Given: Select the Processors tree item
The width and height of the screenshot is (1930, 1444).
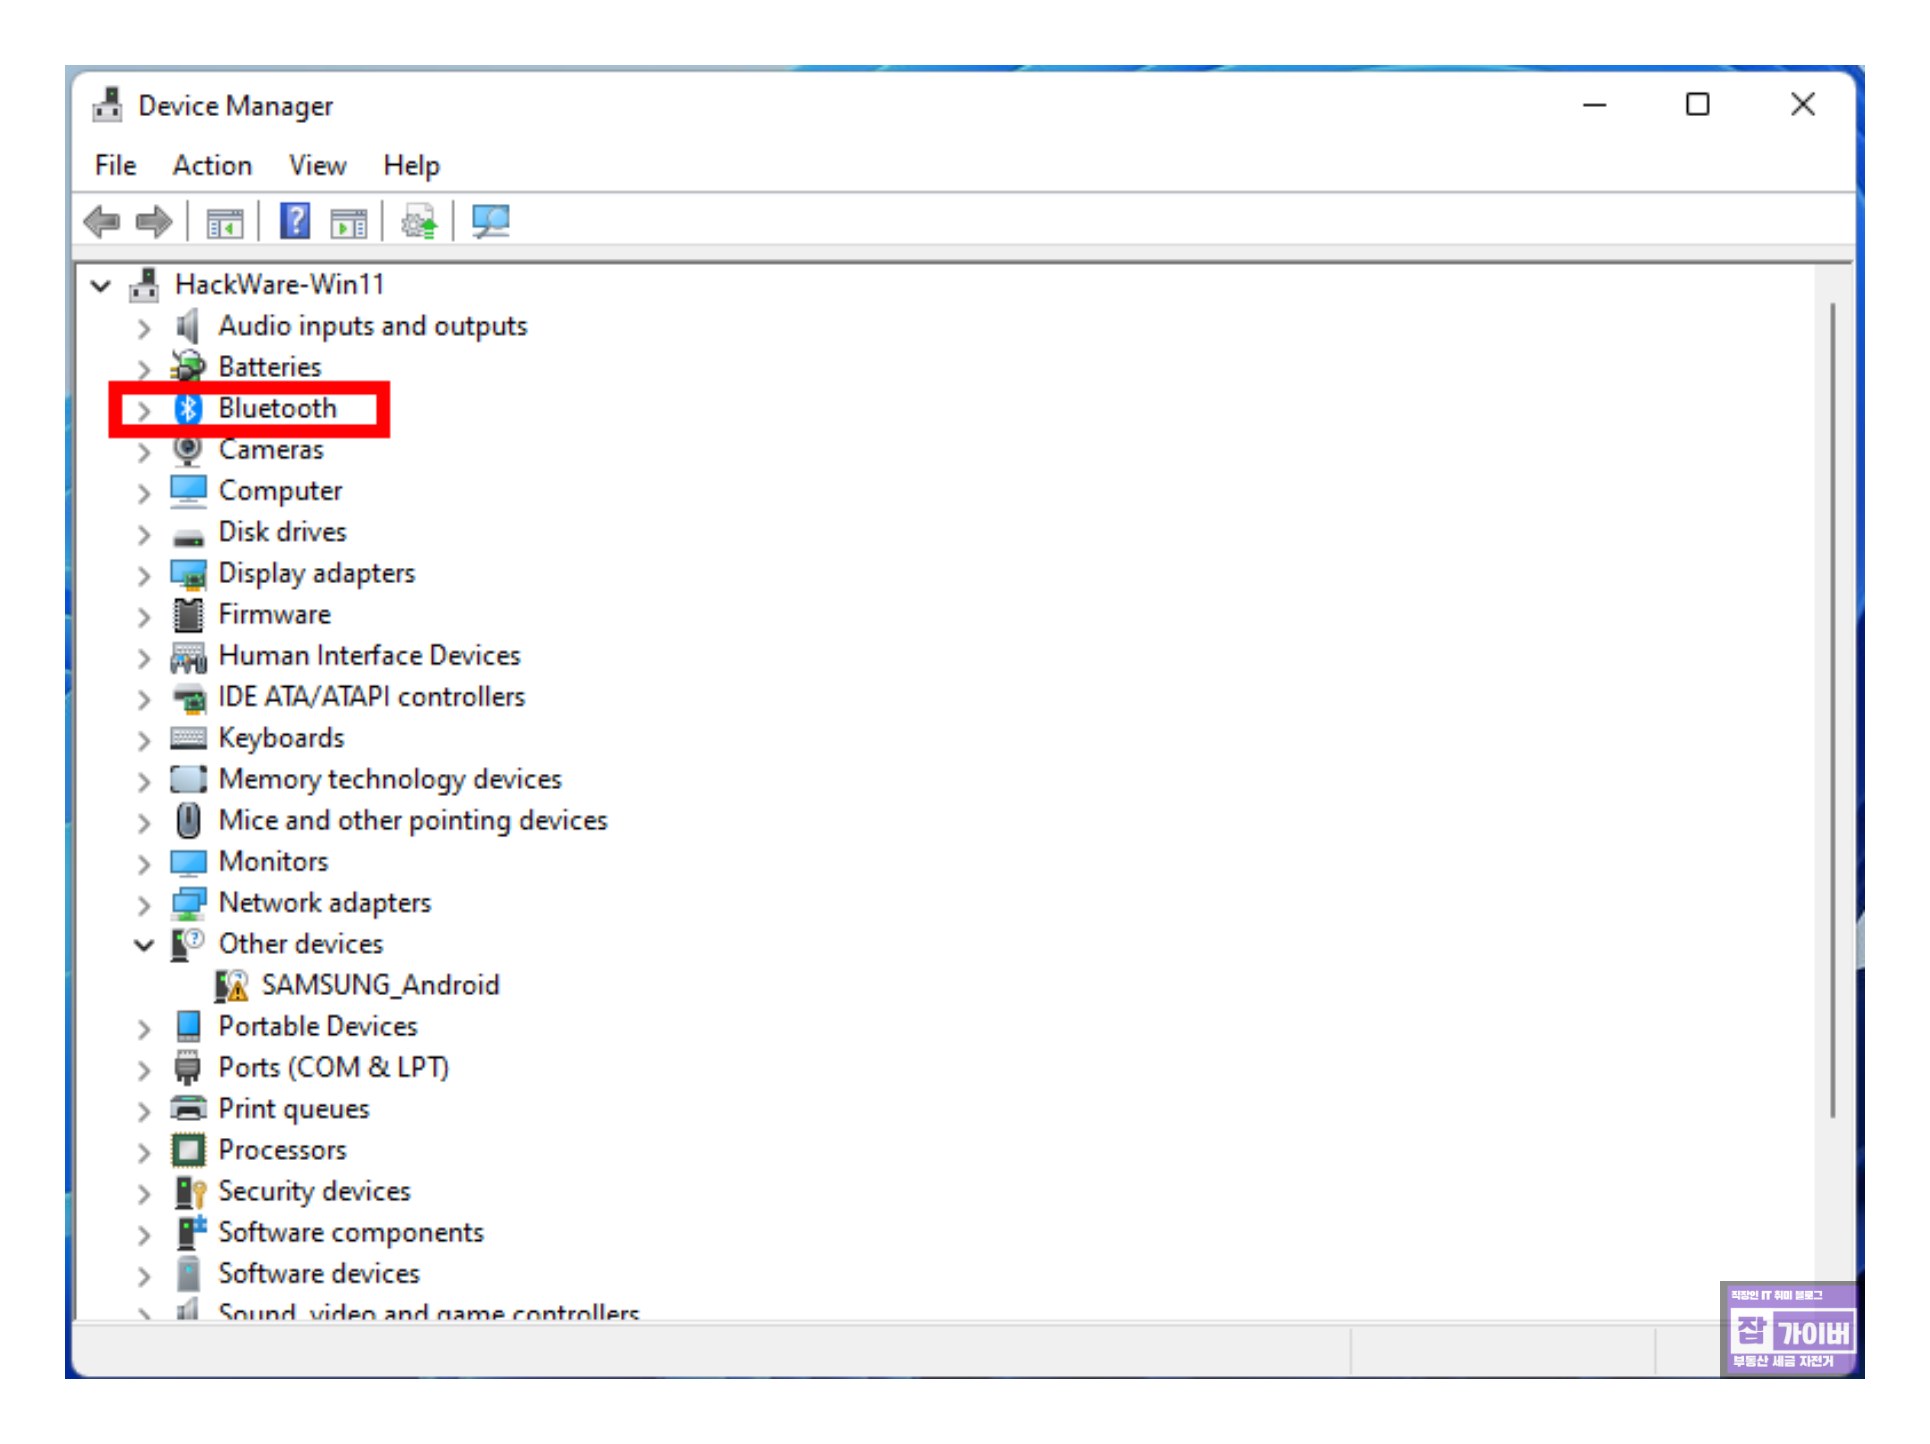Looking at the screenshot, I should pyautogui.click(x=282, y=1151).
